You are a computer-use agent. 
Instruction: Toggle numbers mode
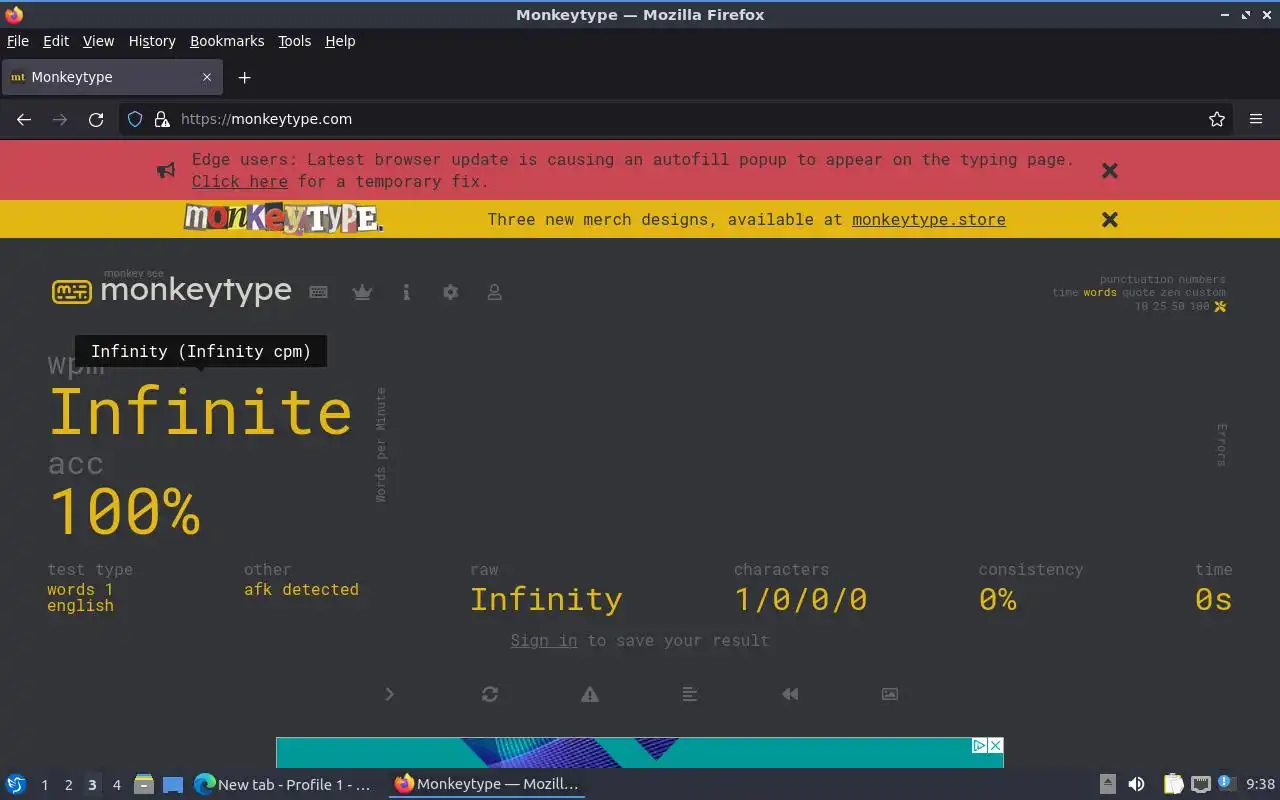point(1201,280)
